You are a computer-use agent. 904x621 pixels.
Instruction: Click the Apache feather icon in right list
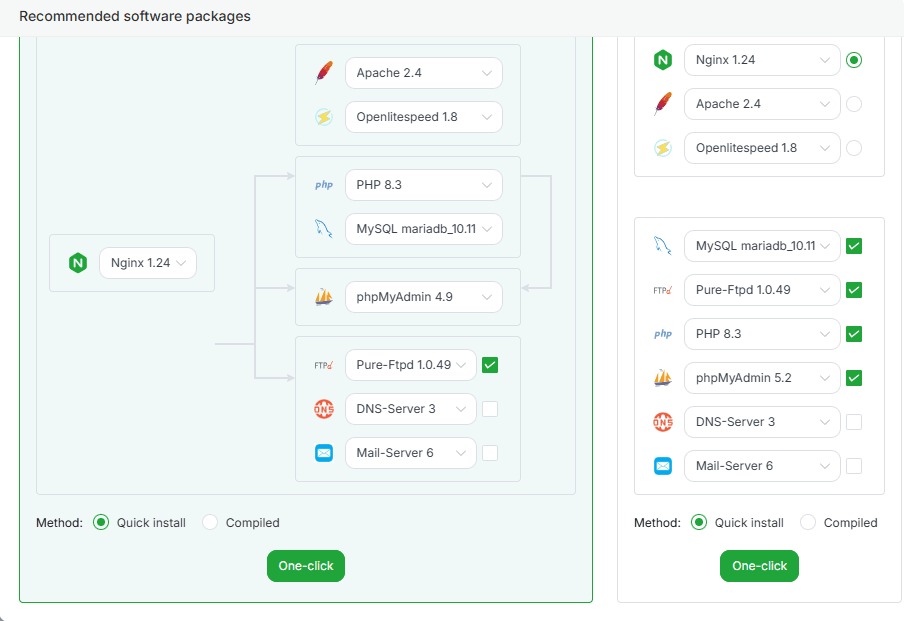coord(662,104)
